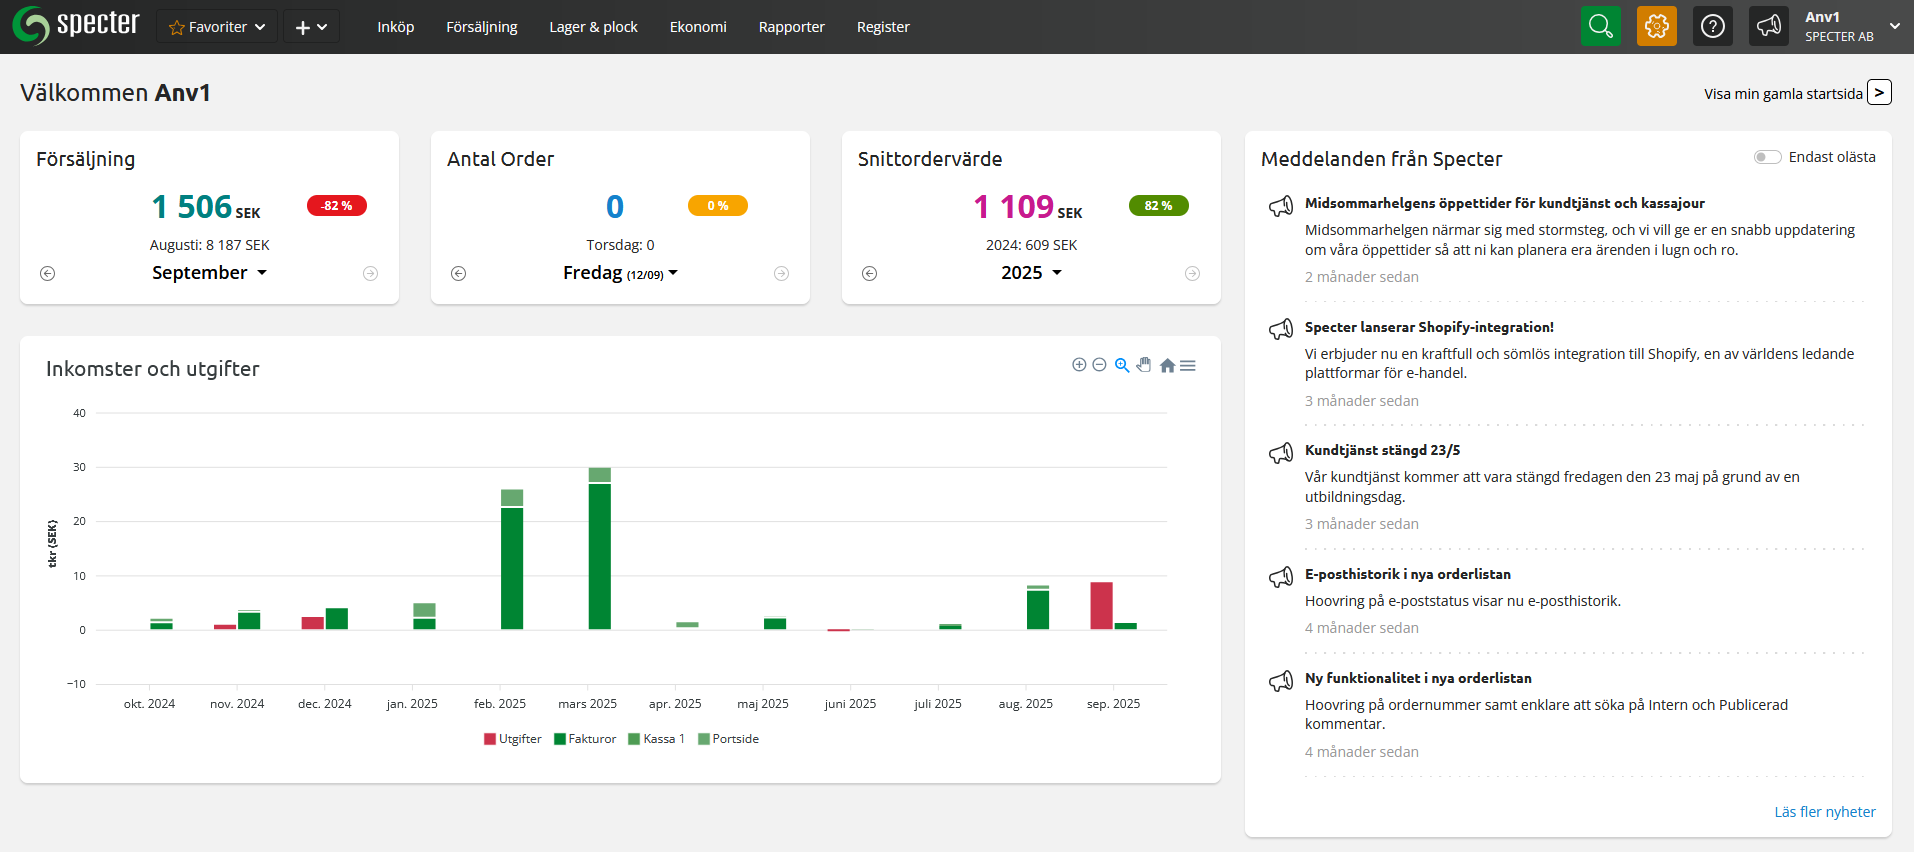Reset chart zoom with home icon
The height and width of the screenshot is (852, 1914).
(1167, 366)
